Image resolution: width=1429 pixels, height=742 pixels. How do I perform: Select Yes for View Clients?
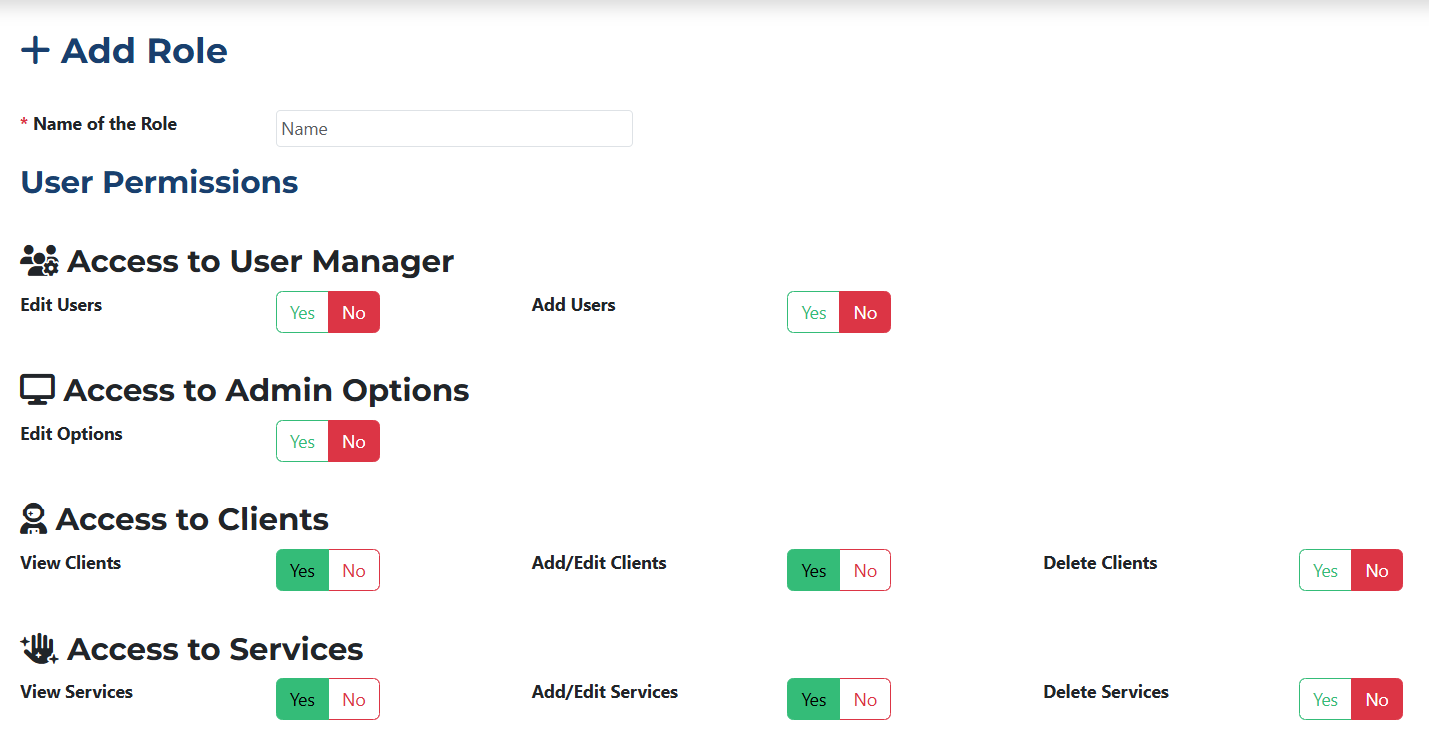302,571
